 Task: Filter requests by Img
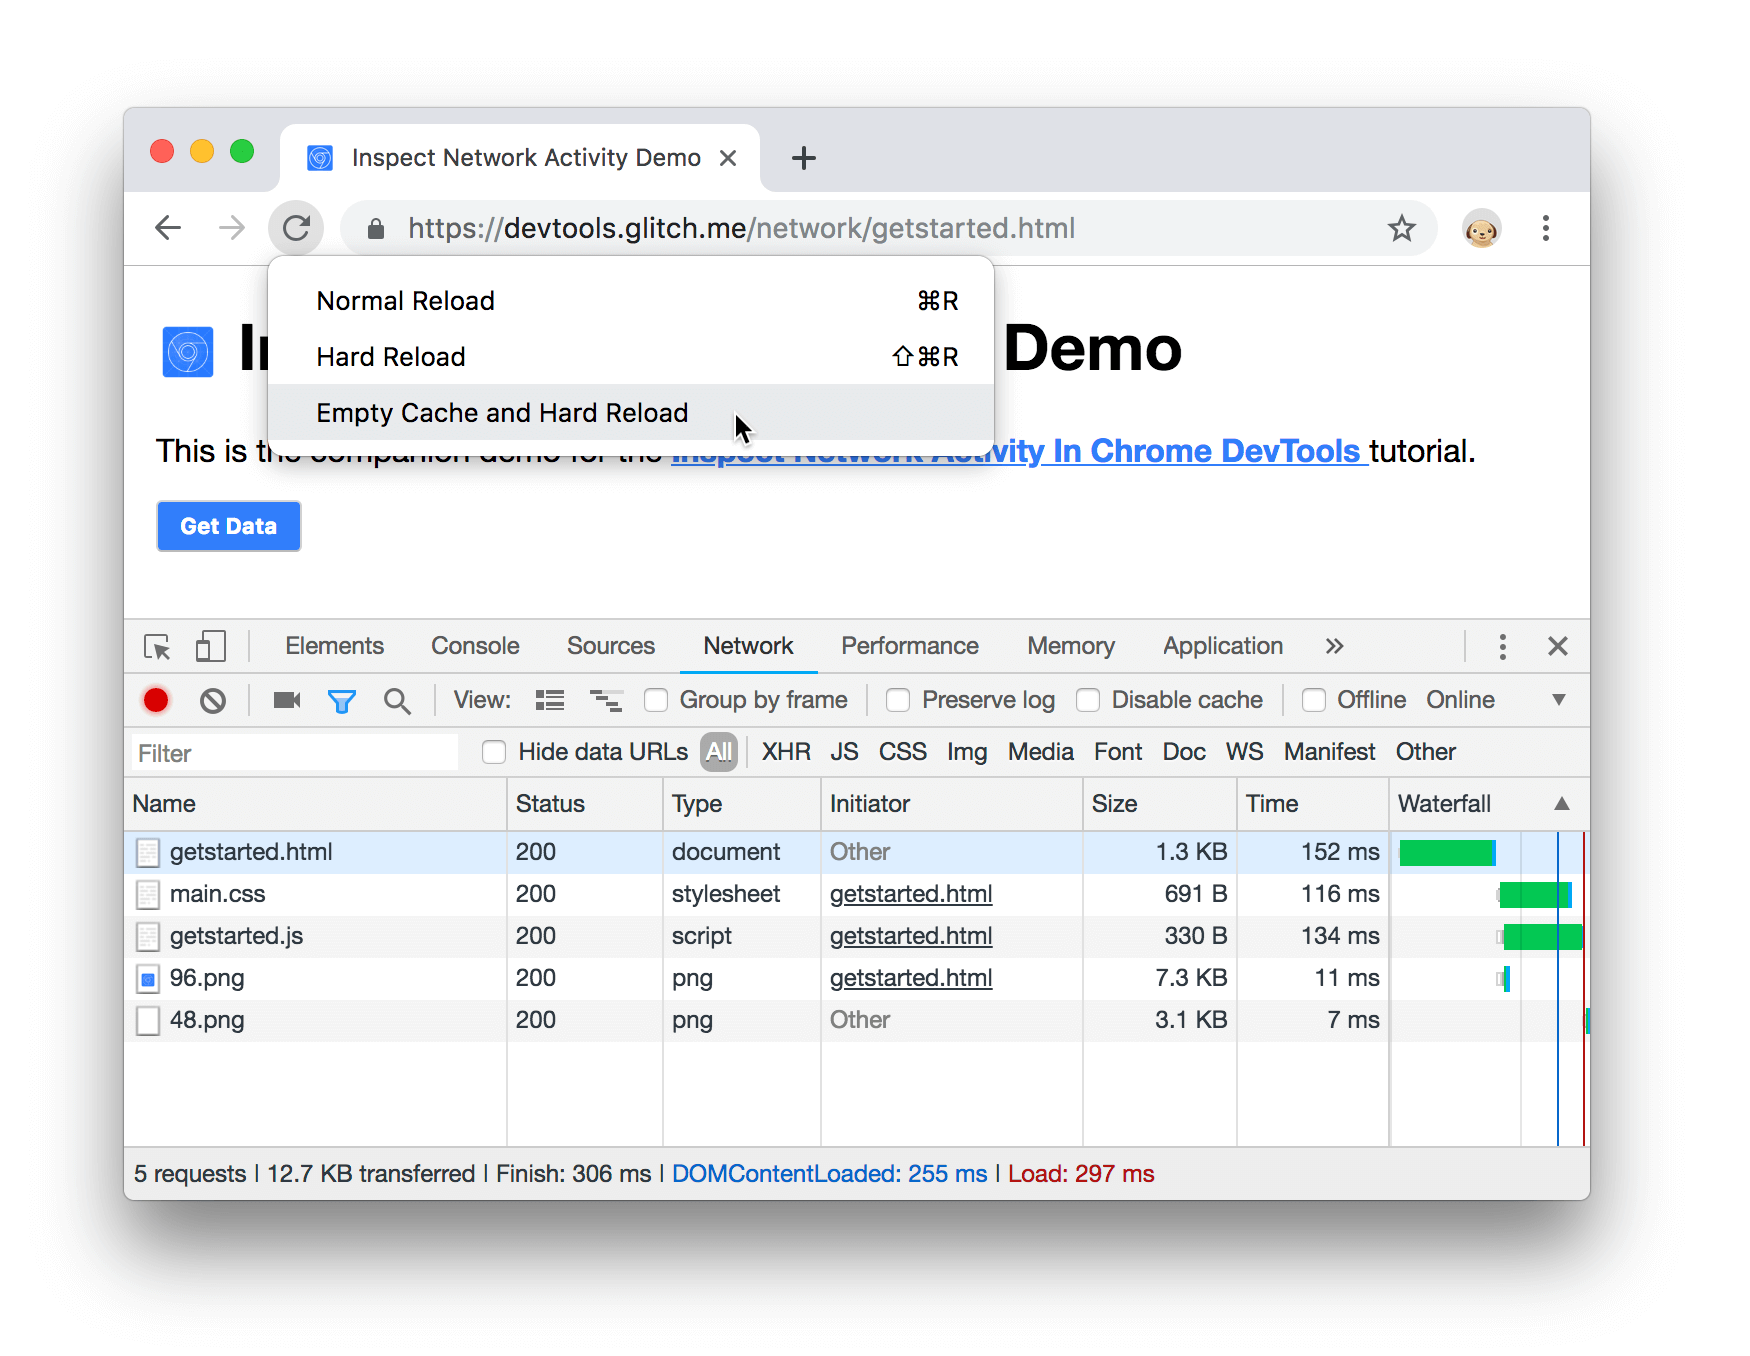tap(967, 752)
